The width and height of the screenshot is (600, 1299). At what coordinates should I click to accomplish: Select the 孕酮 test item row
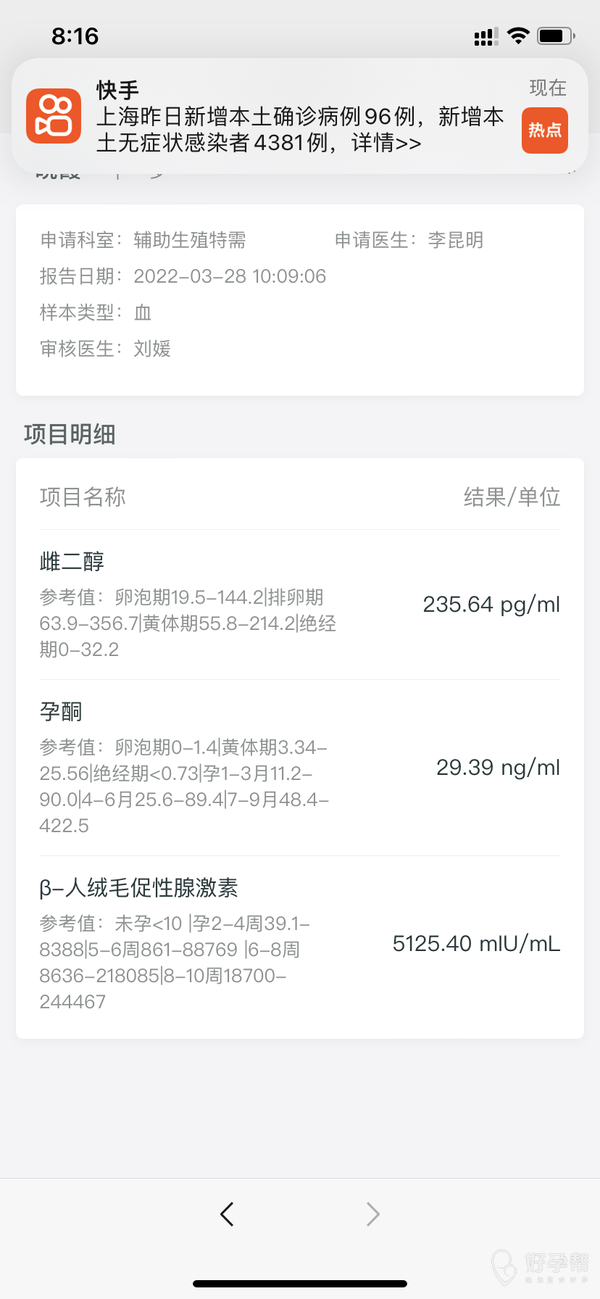click(300, 767)
